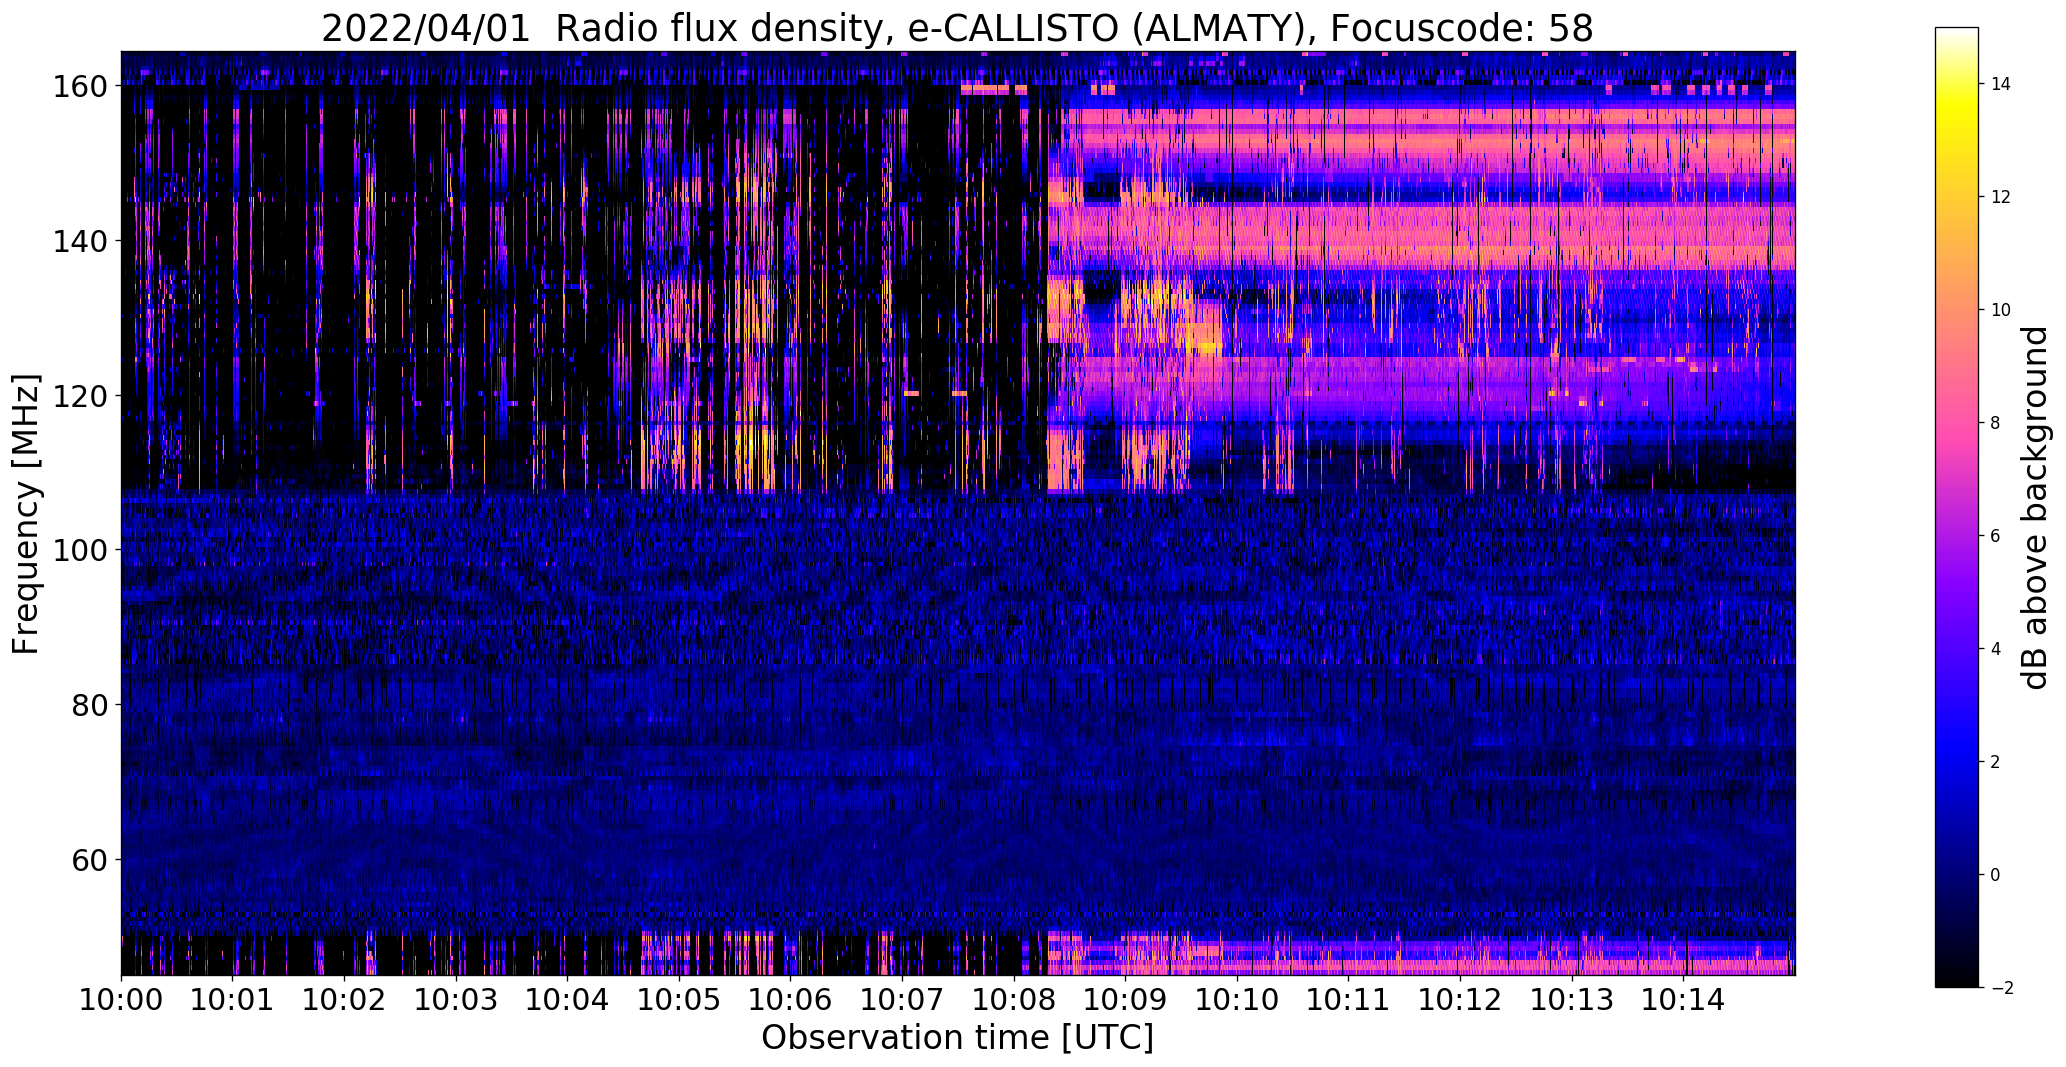
Task: Click the 10:07 time tick label
Action: pyautogui.click(x=902, y=999)
